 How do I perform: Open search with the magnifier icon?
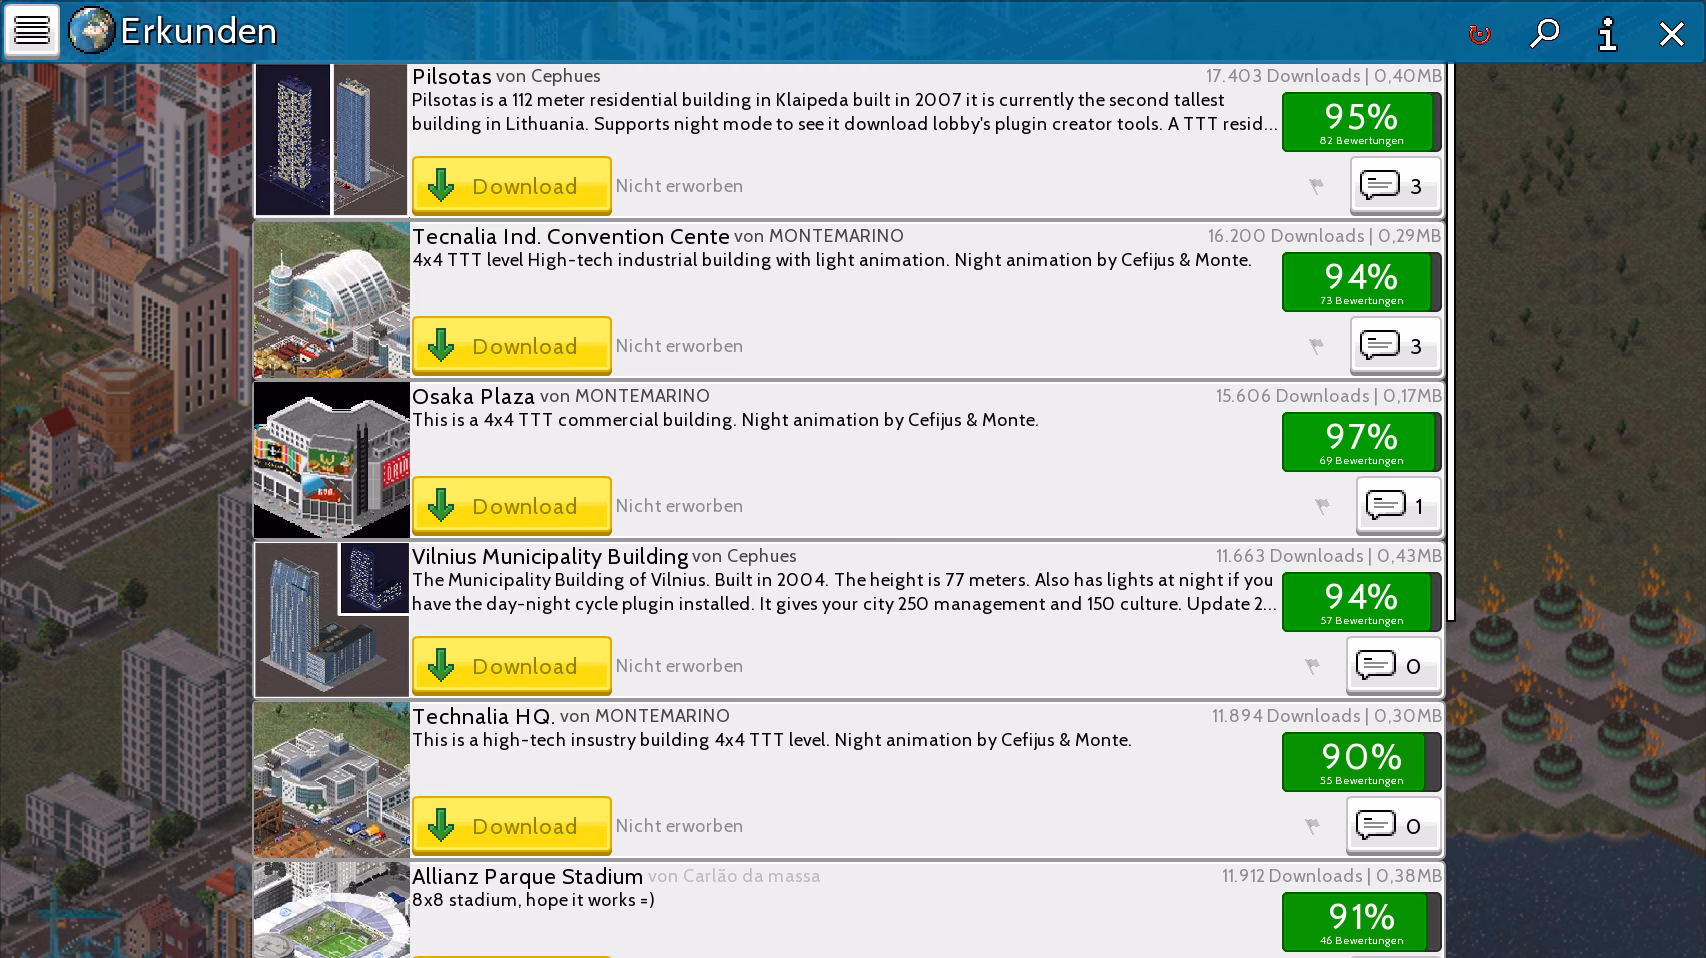[1544, 33]
